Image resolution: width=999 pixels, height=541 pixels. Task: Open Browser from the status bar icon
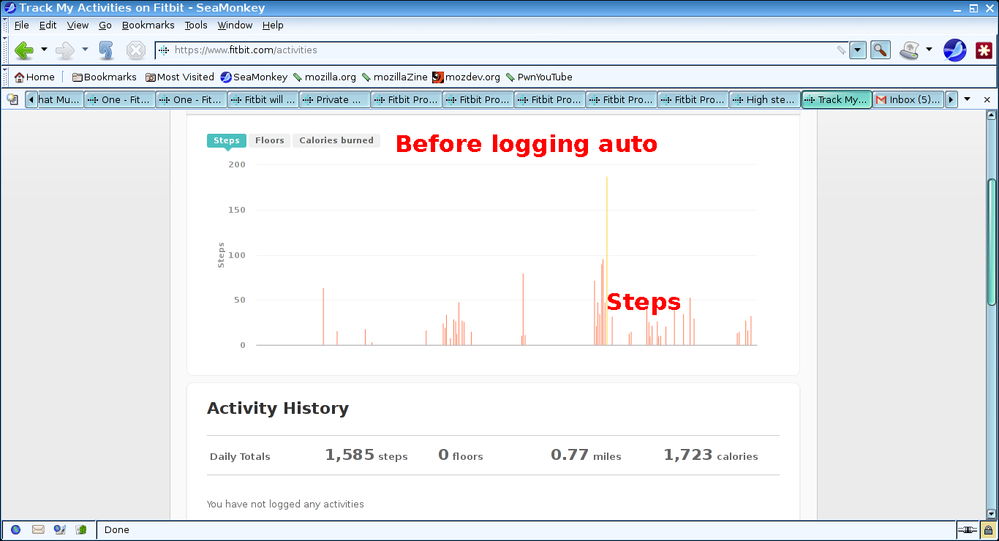click(x=16, y=530)
